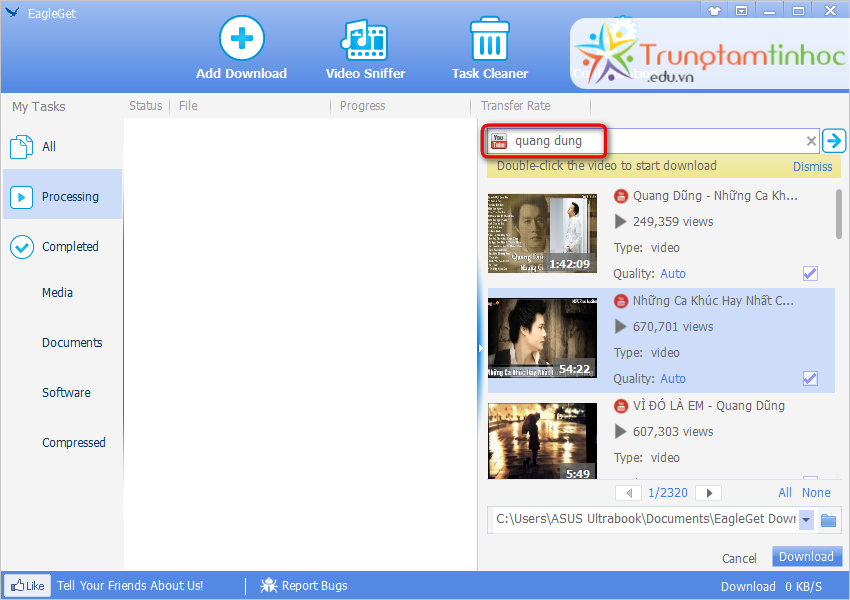Change Quality Auto for 249,359 views video
This screenshot has height=600, width=850.
pyautogui.click(x=673, y=274)
